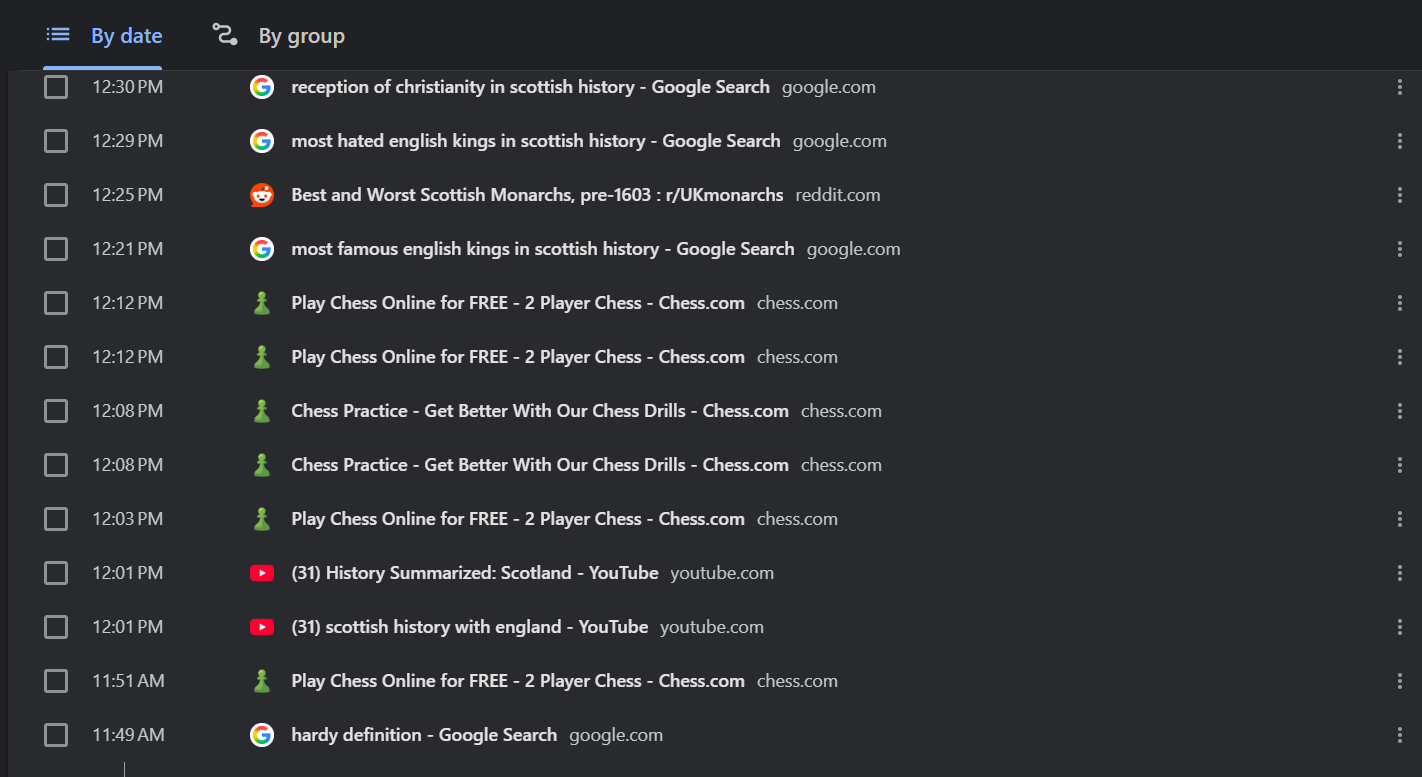Select the 12:25 PM Reddit entry checkbox
This screenshot has height=777, width=1422.
tap(56, 195)
